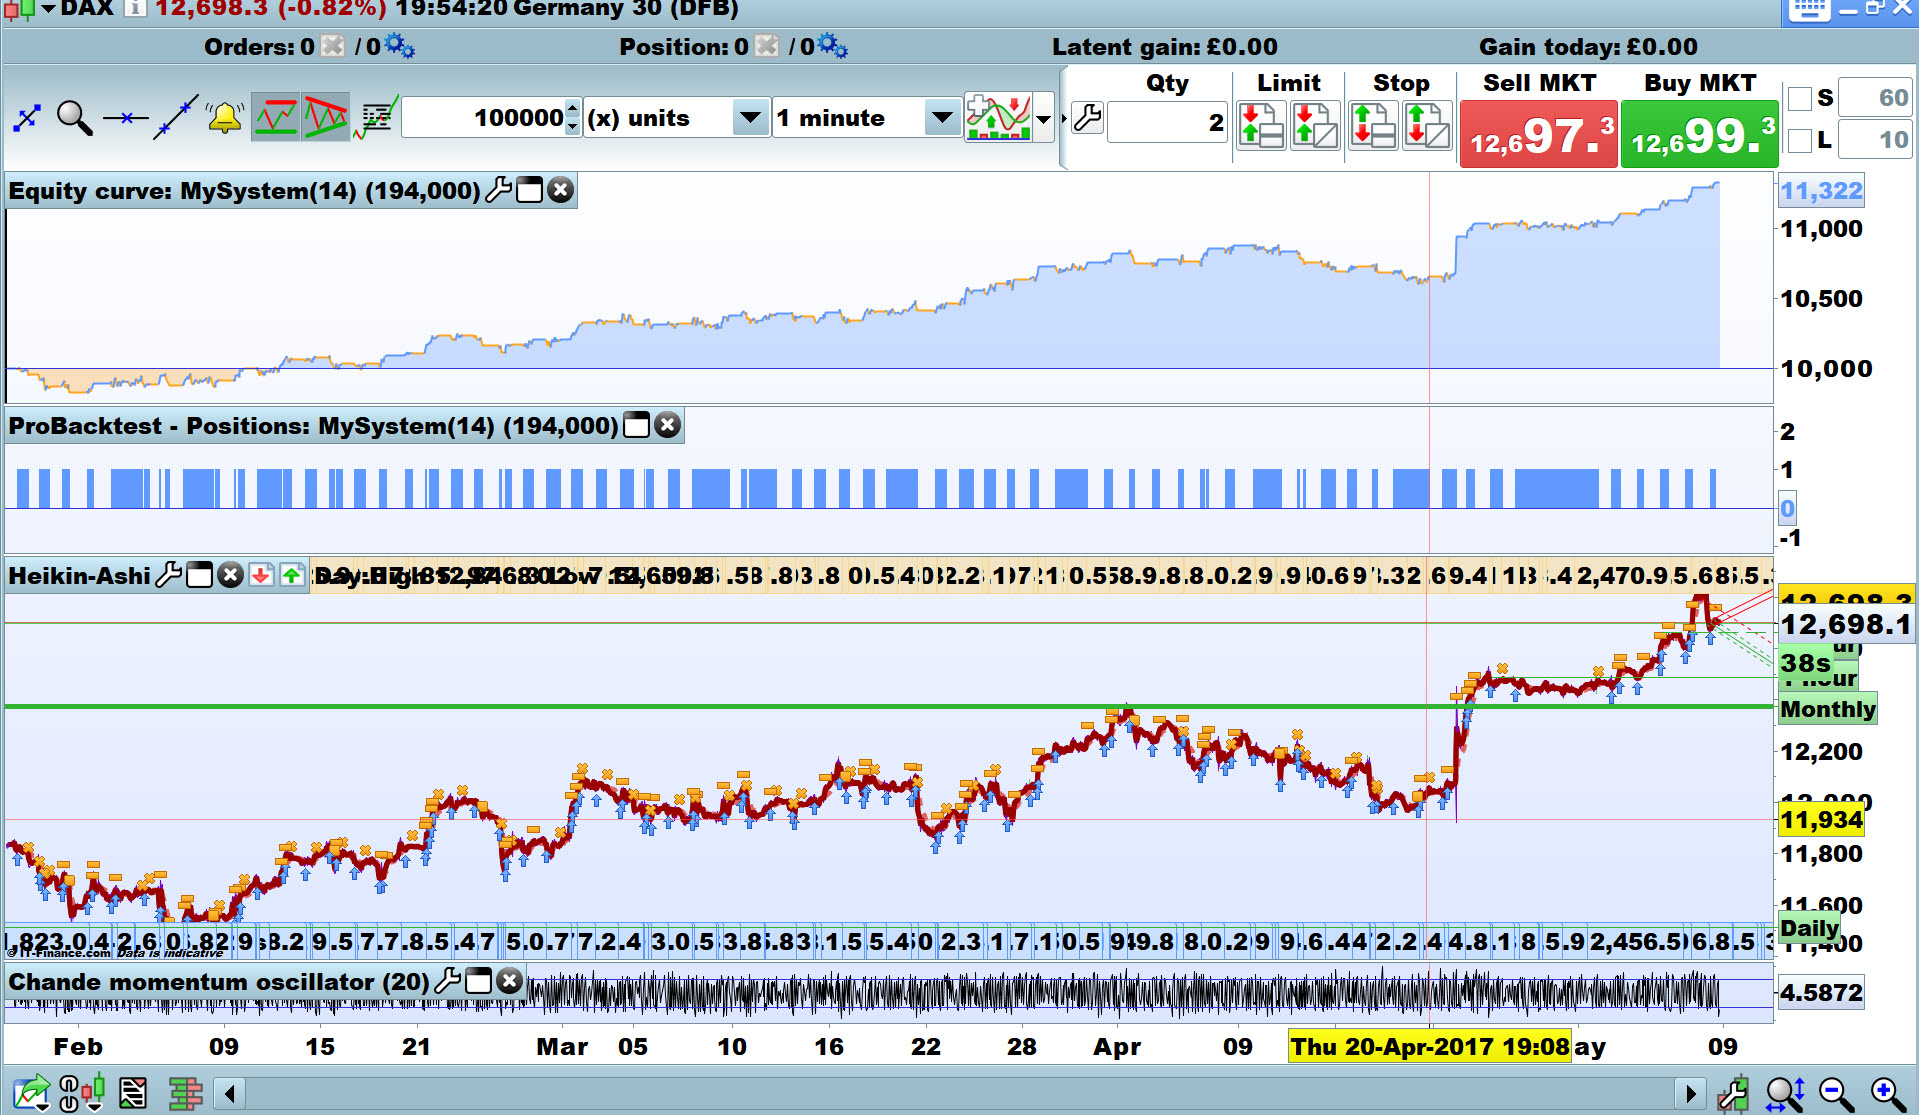Image resolution: width=1919 pixels, height=1115 pixels.
Task: Open chart settings wrench at bottom-right
Action: pos(1733,1093)
